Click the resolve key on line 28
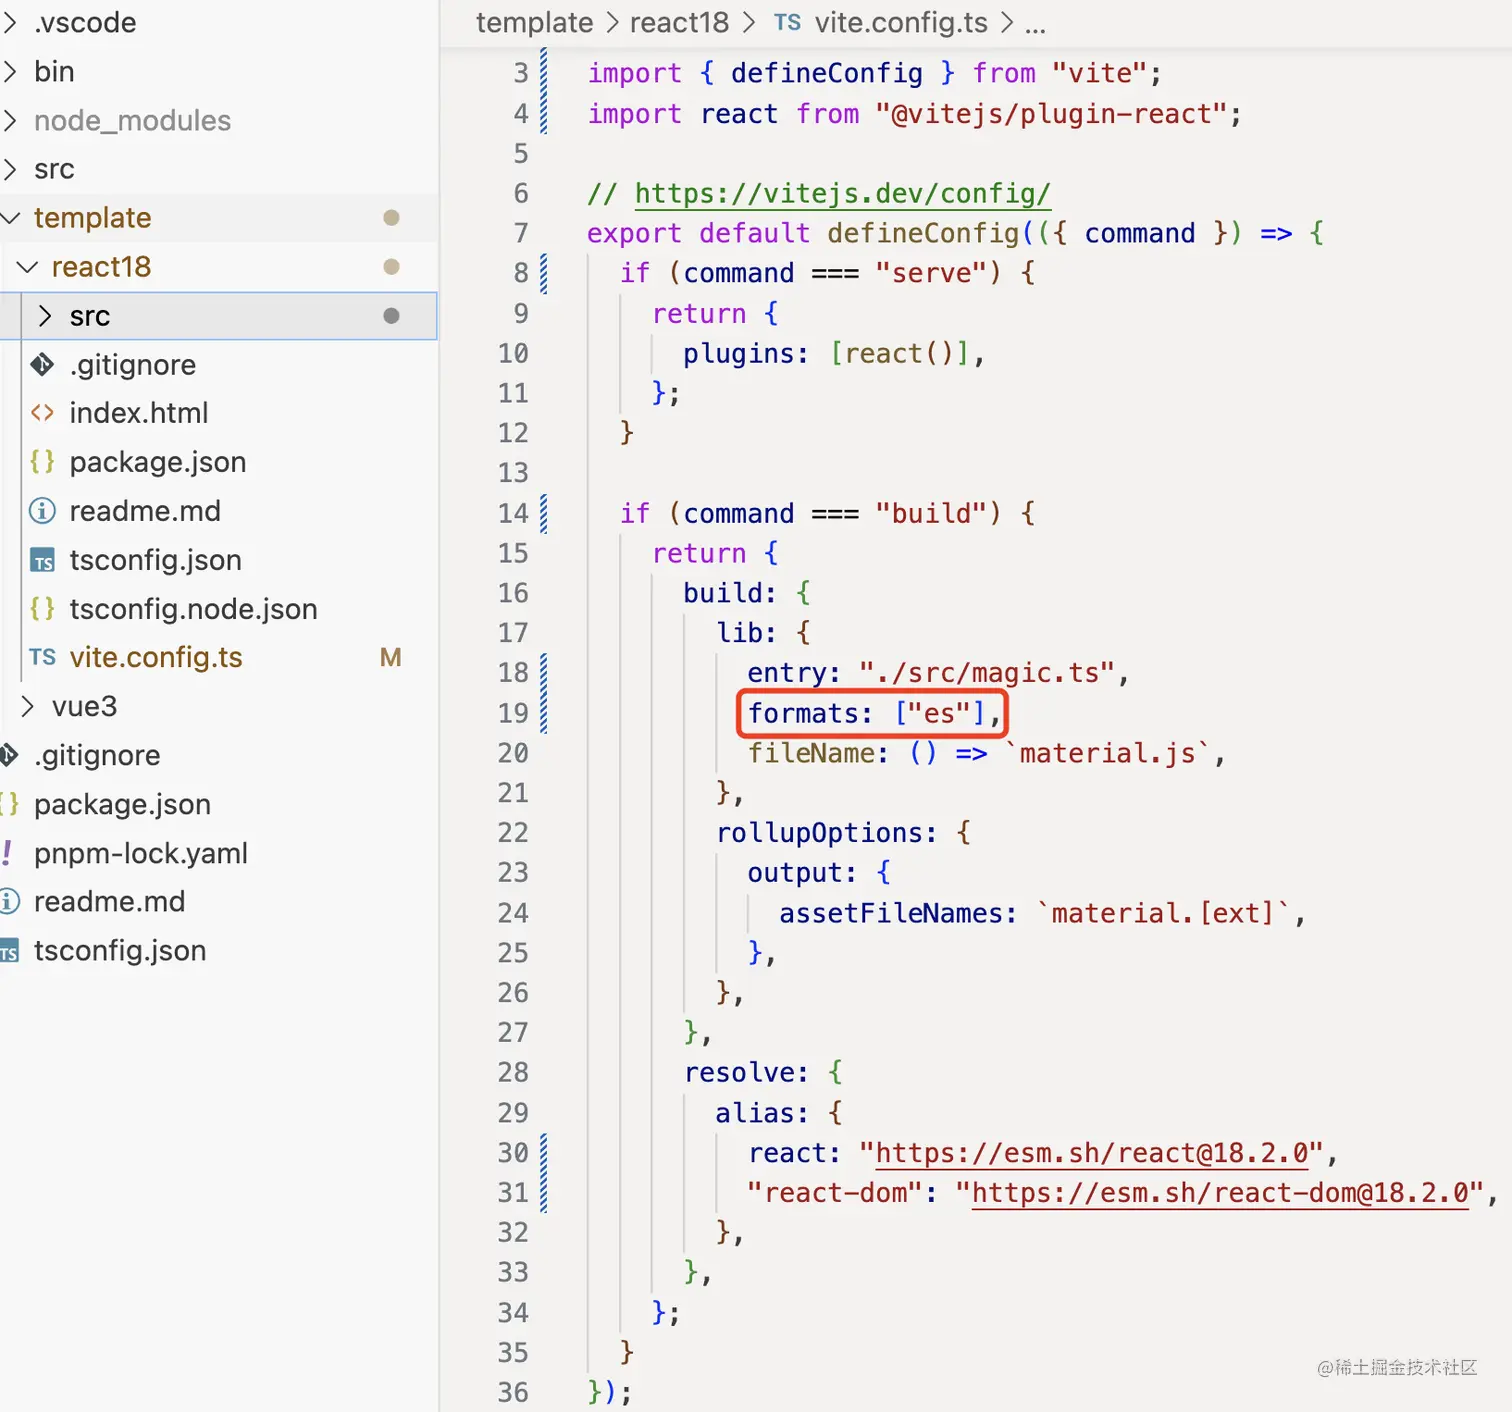The width and height of the screenshot is (1512, 1412). click(738, 1073)
